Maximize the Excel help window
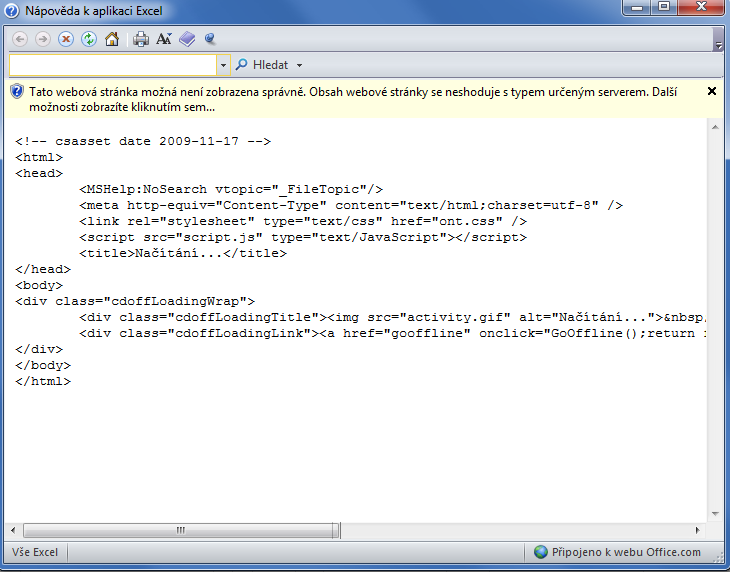The height and width of the screenshot is (572, 730). pyautogui.click(x=664, y=8)
